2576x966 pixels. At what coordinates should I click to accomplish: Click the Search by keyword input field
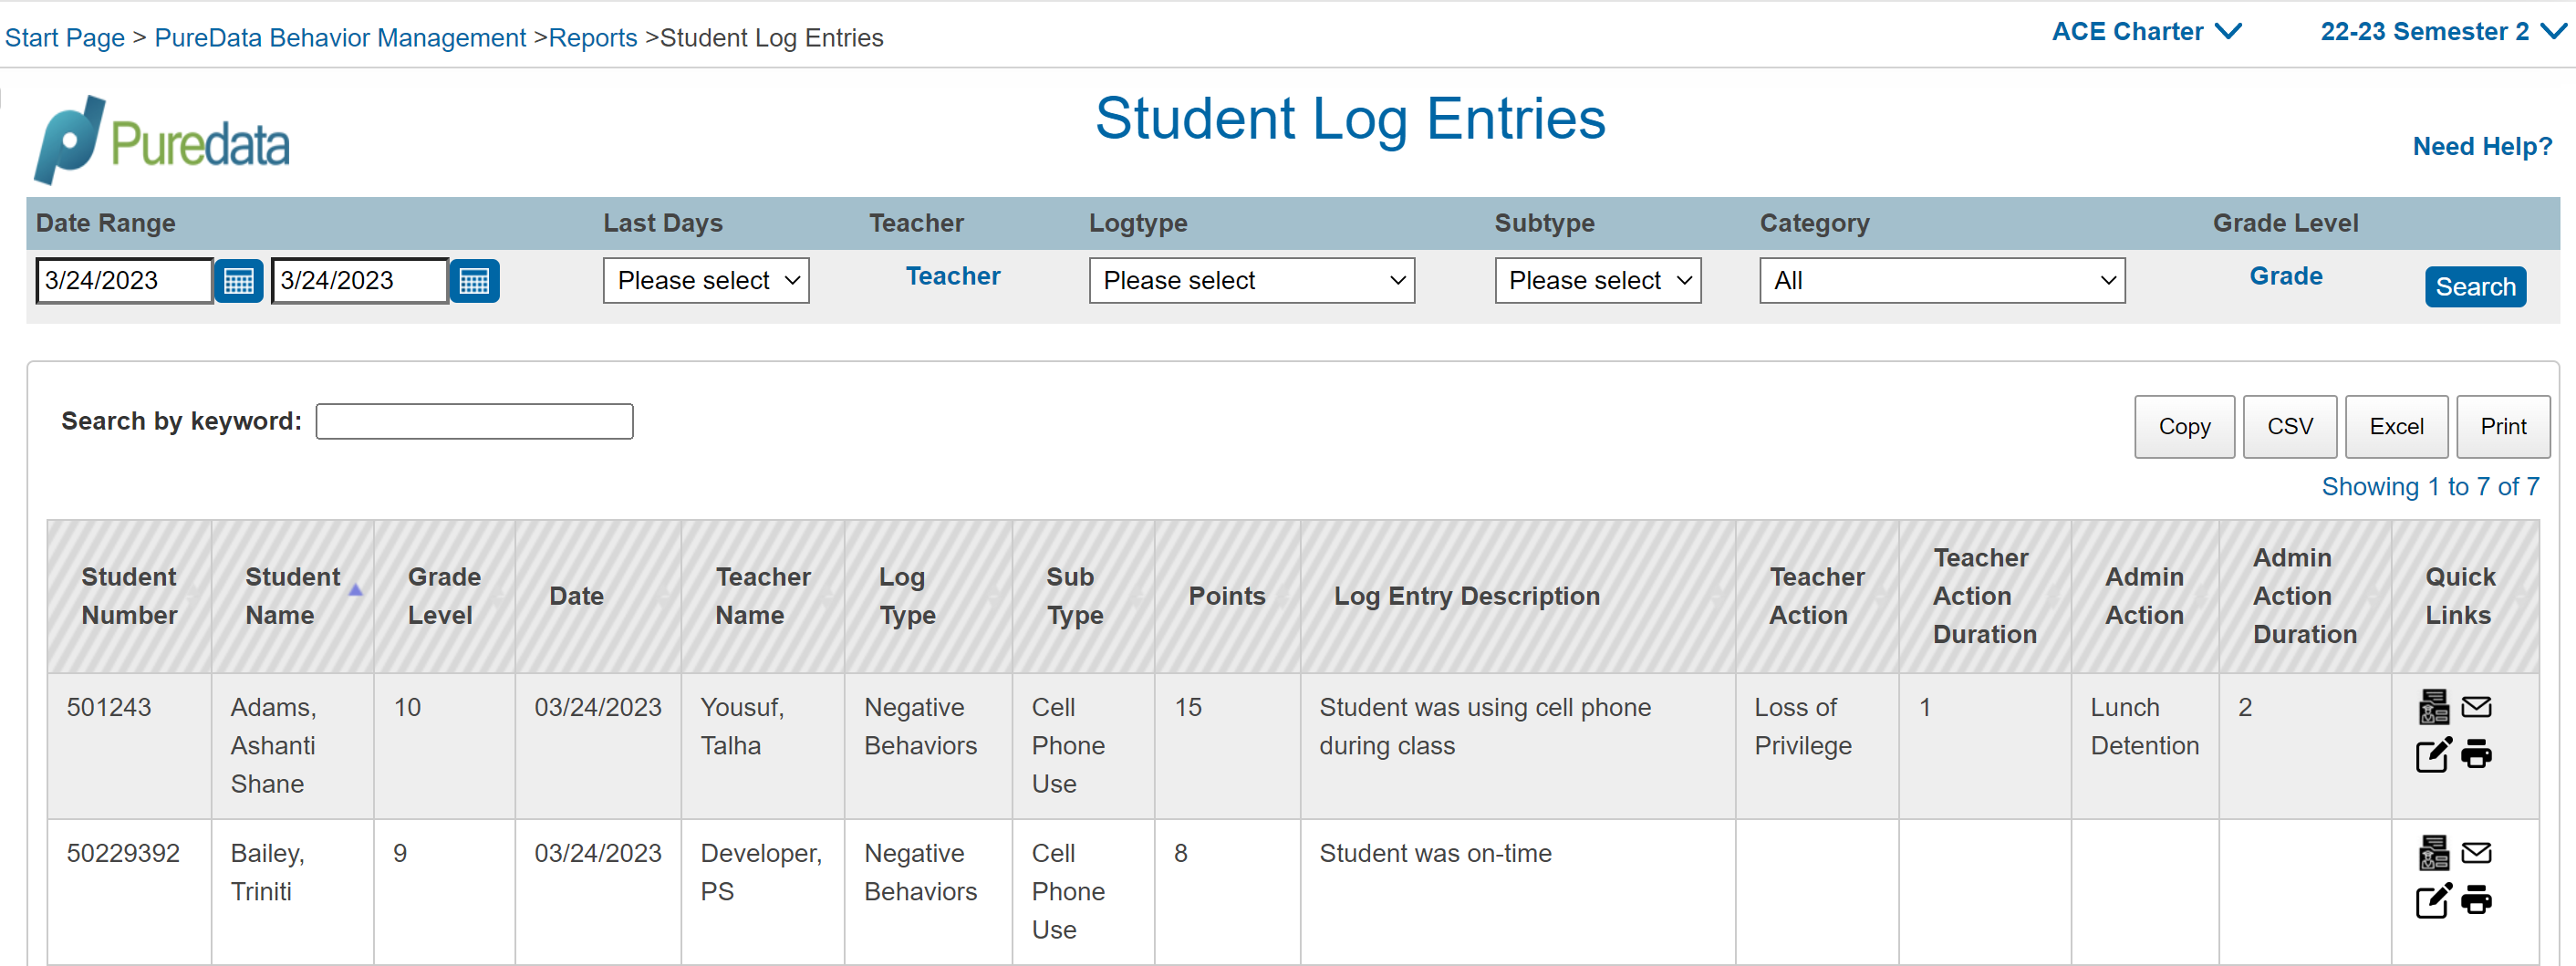pyautogui.click(x=474, y=422)
